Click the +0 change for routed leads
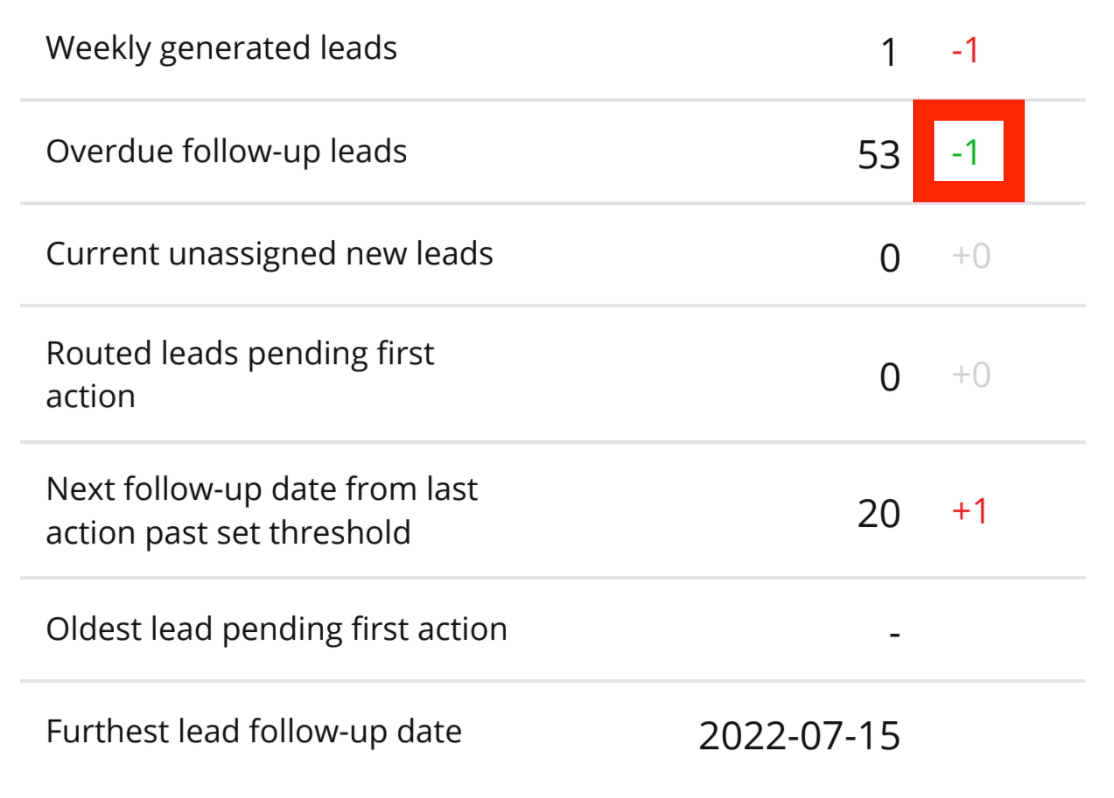The height and width of the screenshot is (798, 1114). (x=971, y=376)
